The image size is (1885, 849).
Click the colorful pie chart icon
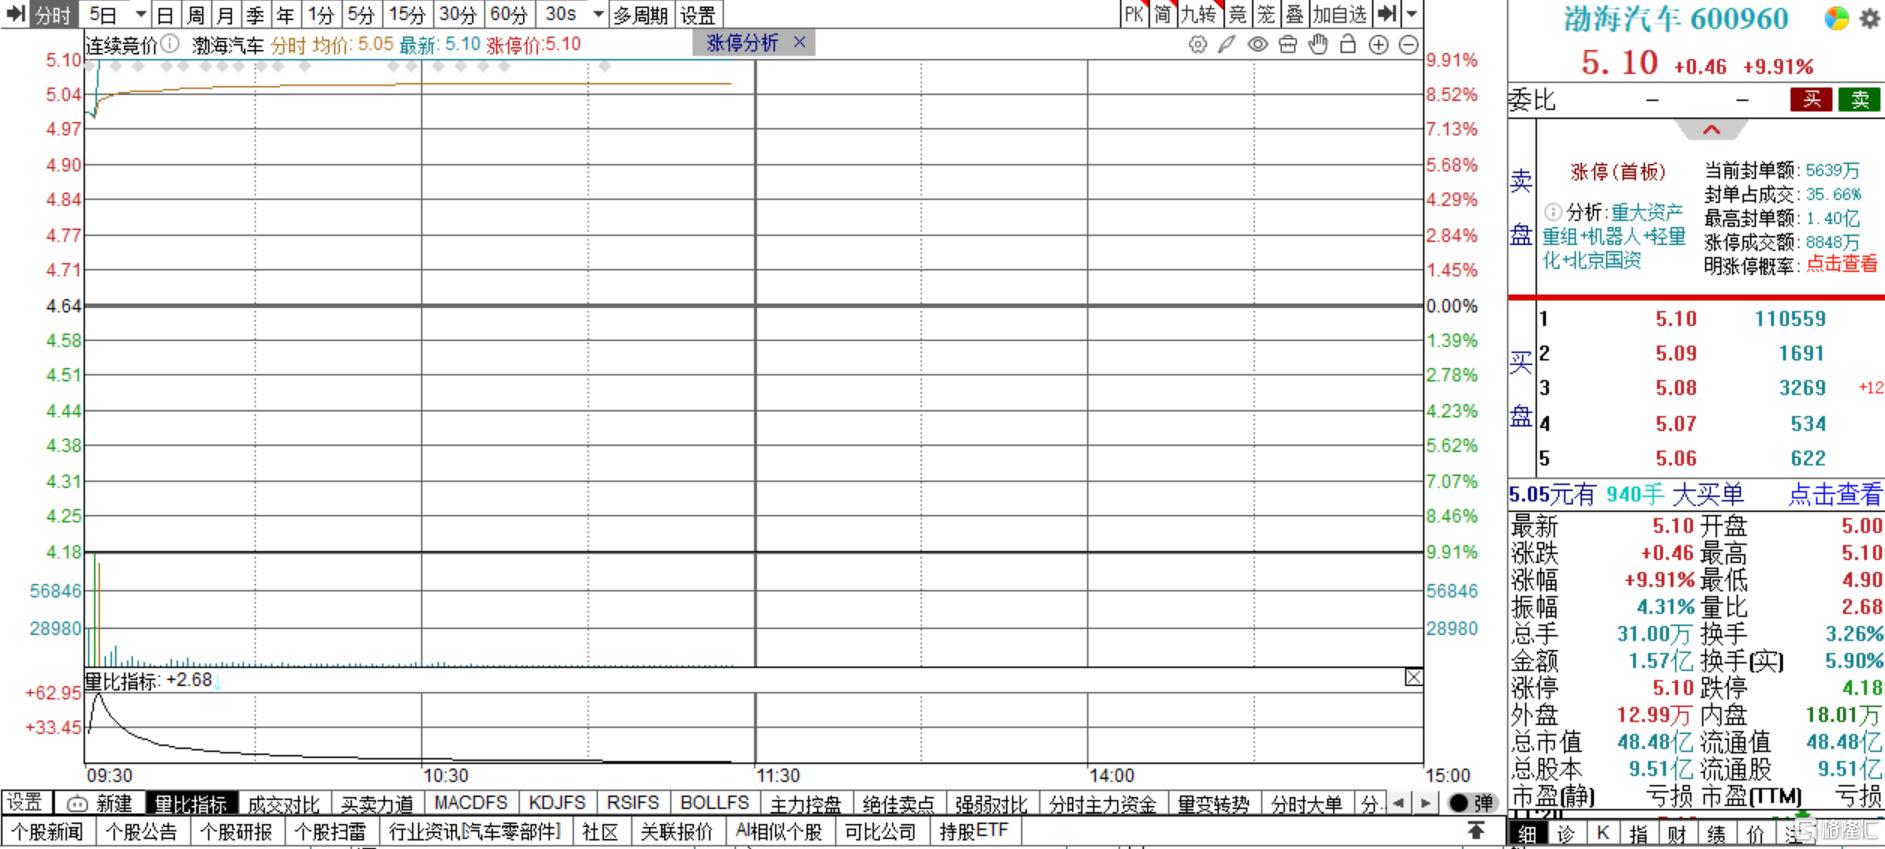click(1837, 18)
